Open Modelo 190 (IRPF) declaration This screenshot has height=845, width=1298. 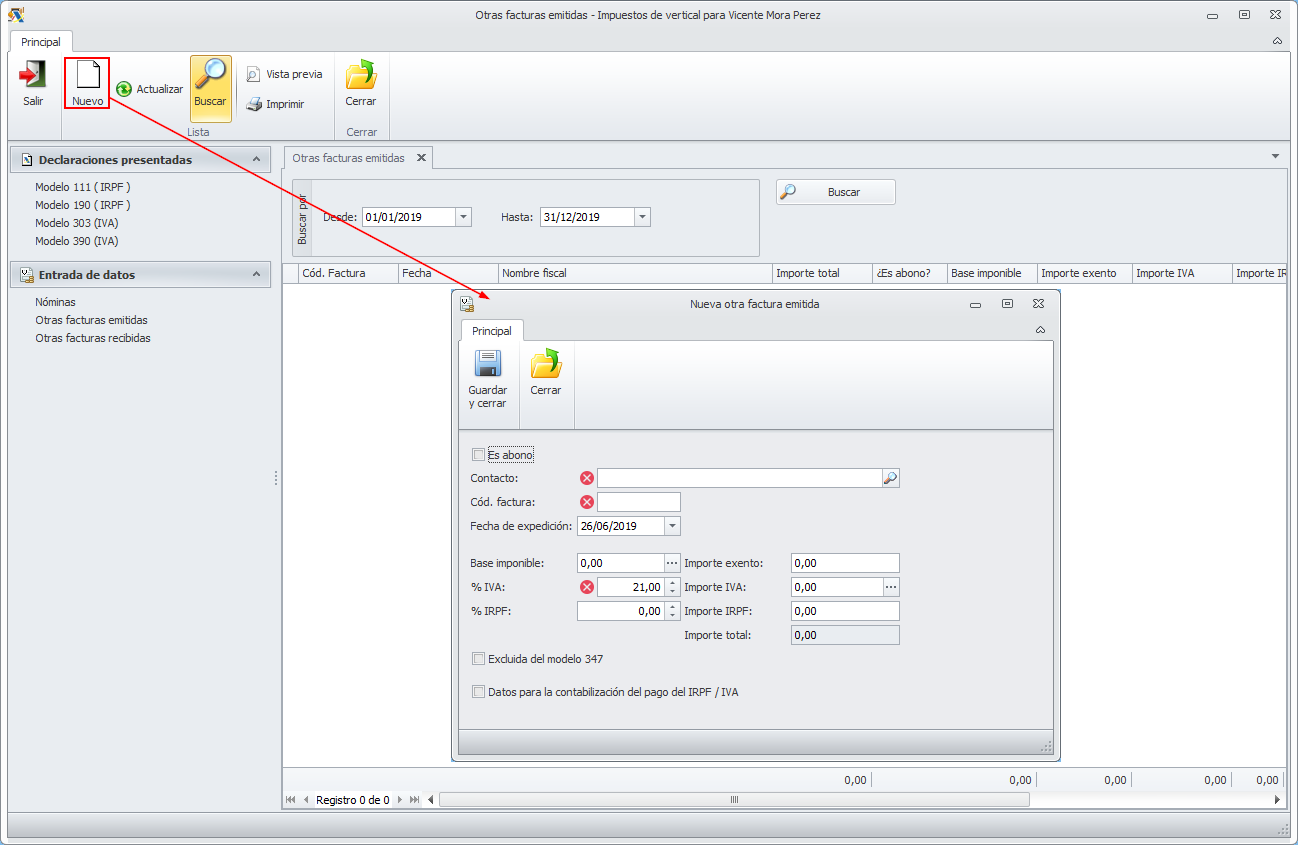(x=83, y=205)
